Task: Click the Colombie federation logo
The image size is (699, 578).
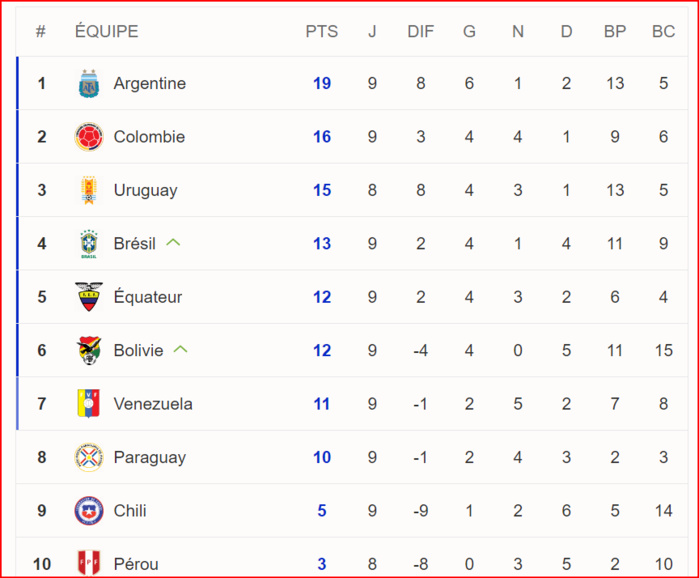Action: (x=89, y=137)
